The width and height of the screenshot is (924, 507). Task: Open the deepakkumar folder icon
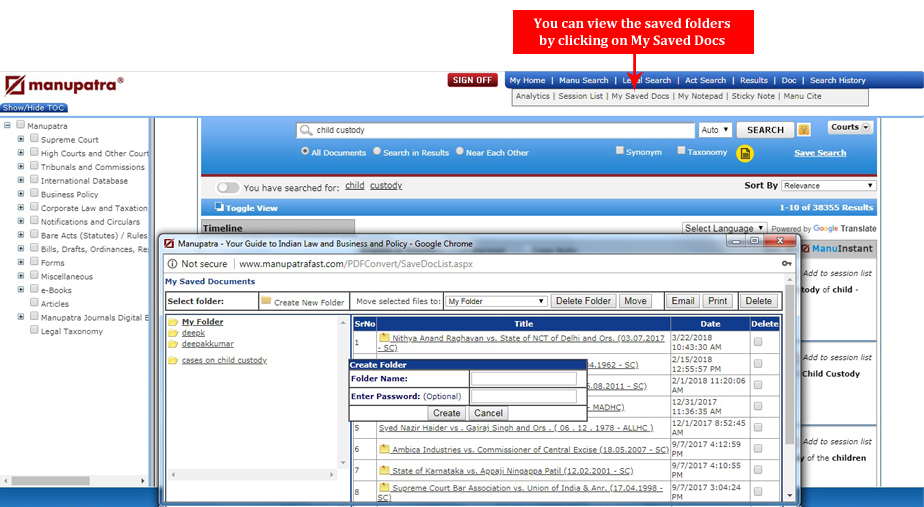pyautogui.click(x=173, y=344)
